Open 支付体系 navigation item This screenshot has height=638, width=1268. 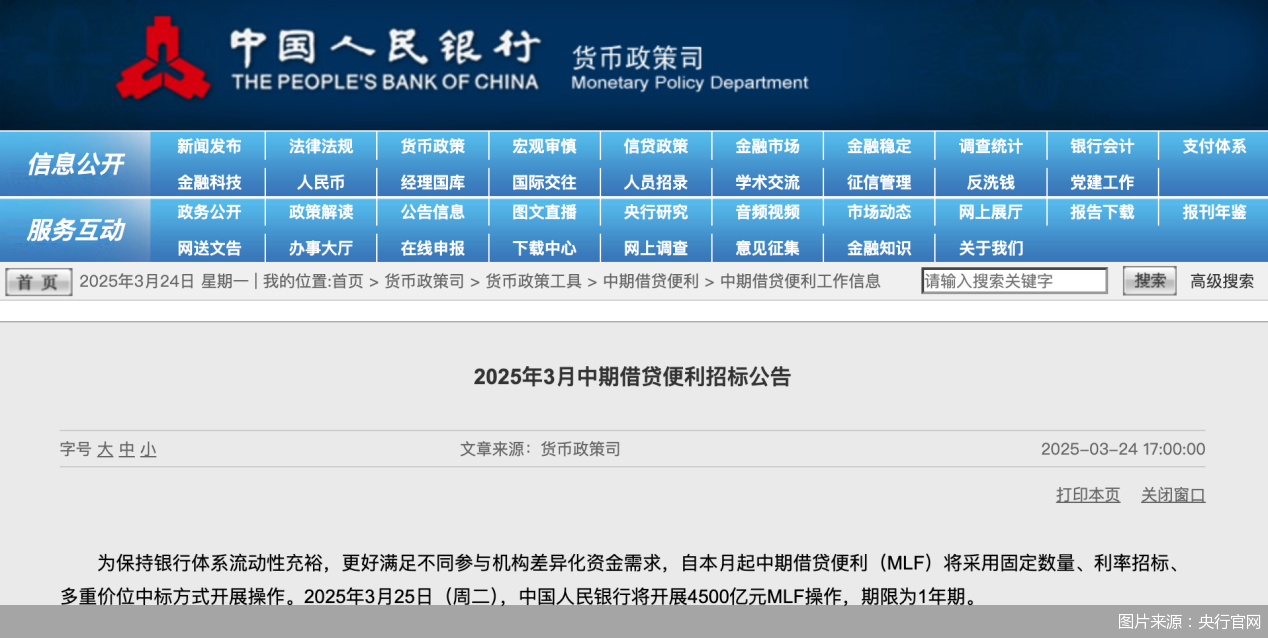1215,146
